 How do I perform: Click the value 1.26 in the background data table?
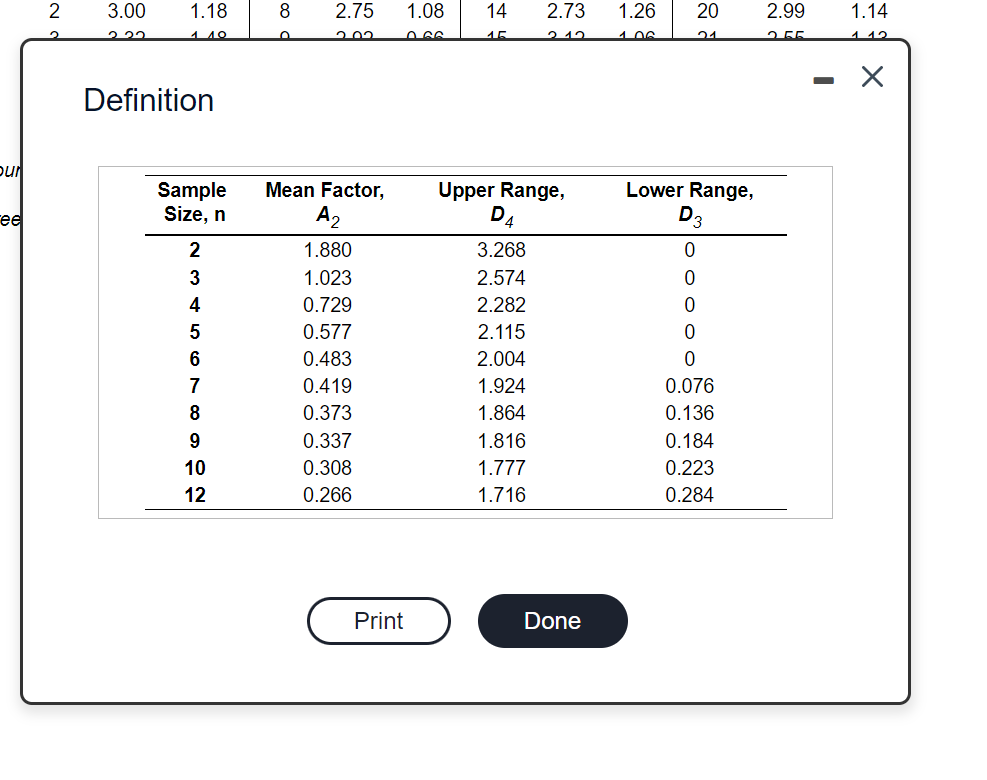(x=637, y=12)
